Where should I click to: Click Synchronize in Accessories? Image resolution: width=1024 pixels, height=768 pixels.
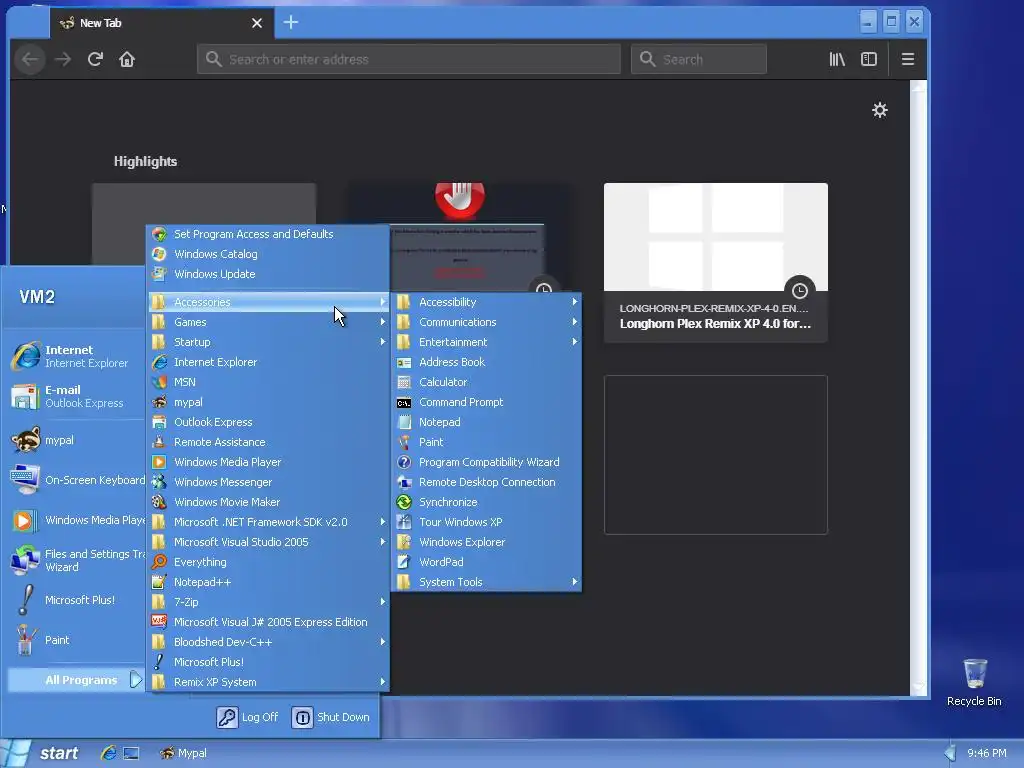tap(487, 502)
